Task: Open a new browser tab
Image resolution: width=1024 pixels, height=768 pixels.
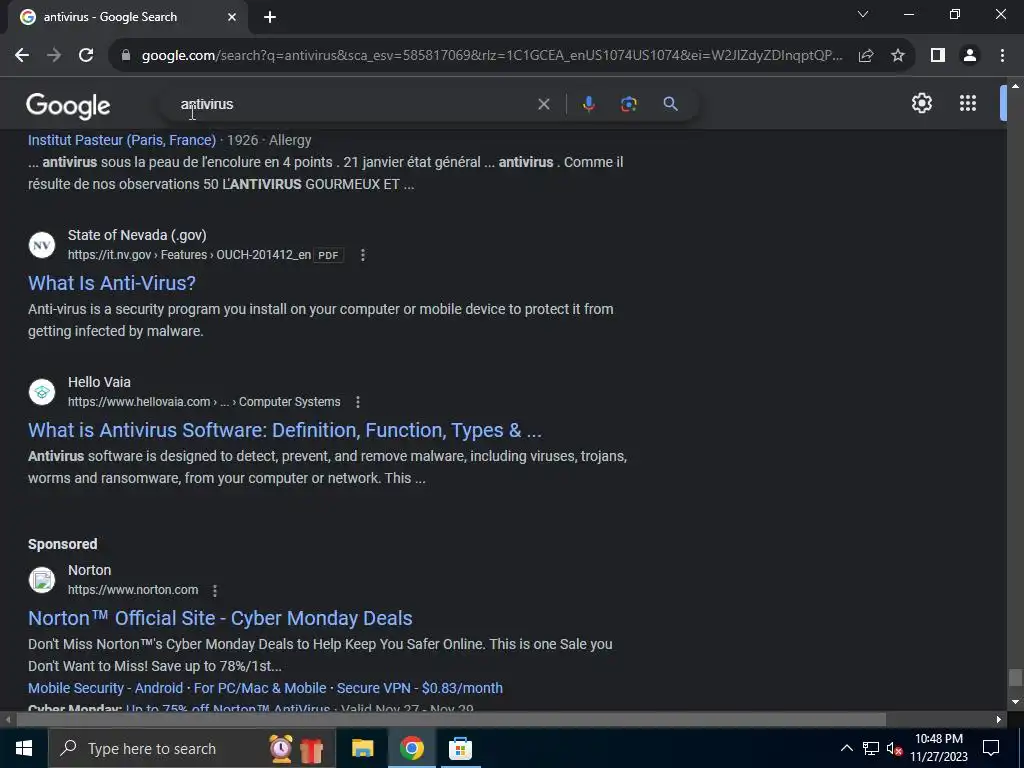Action: pos(270,17)
